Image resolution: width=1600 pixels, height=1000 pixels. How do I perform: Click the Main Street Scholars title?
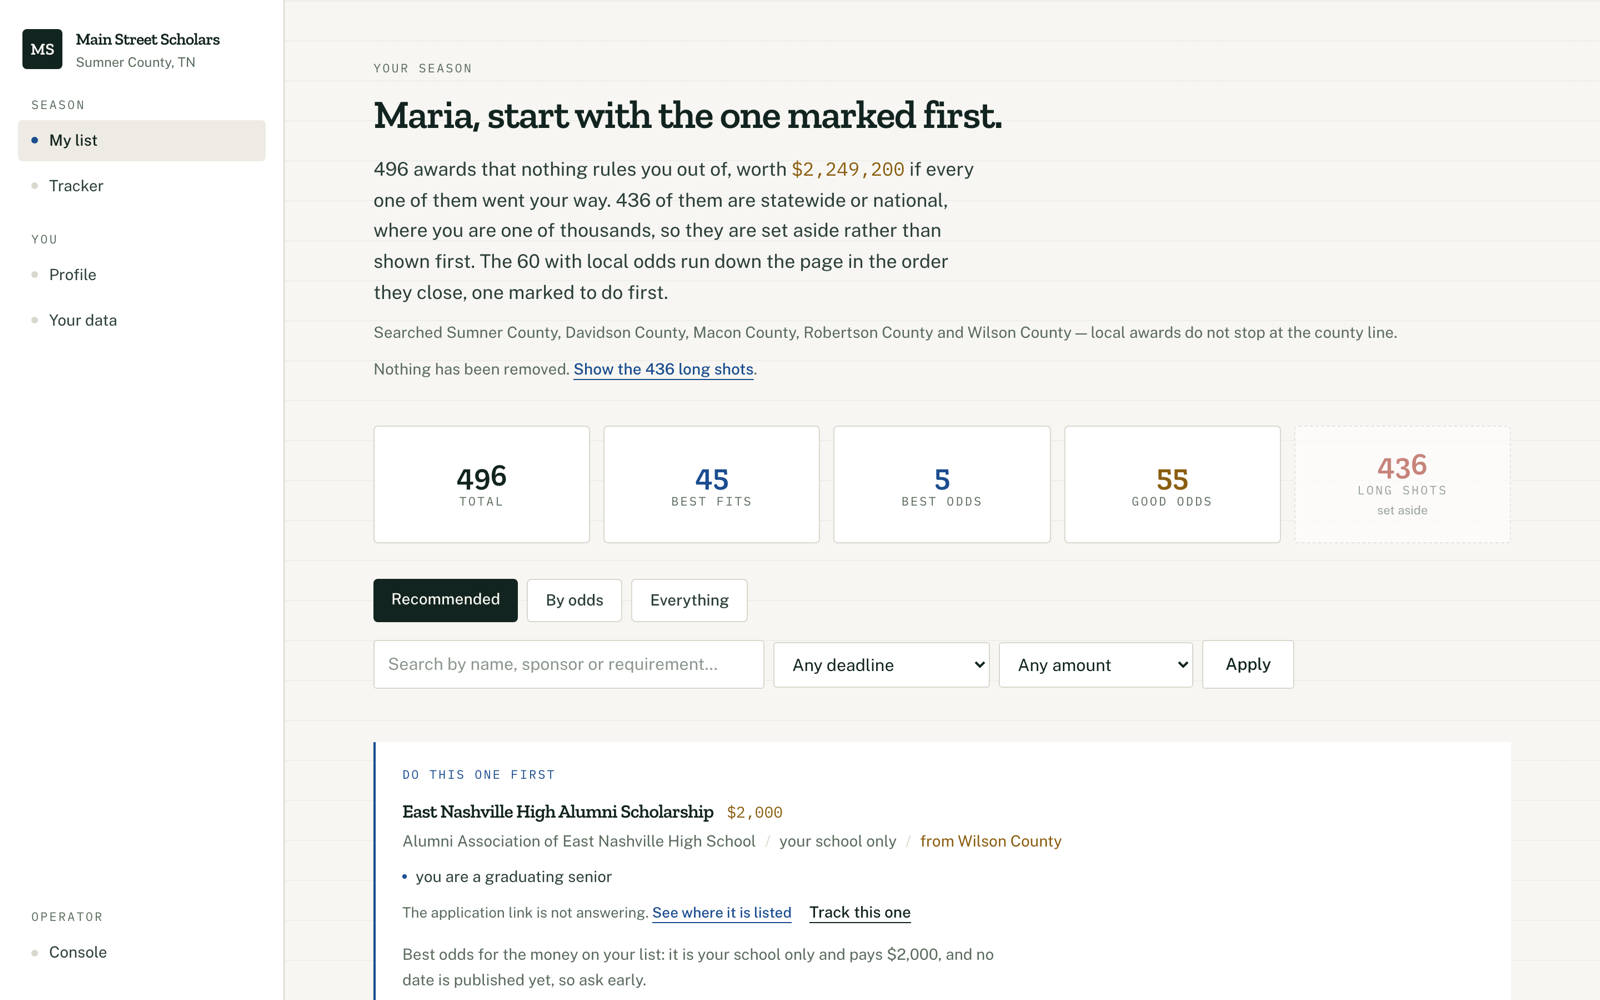click(148, 40)
